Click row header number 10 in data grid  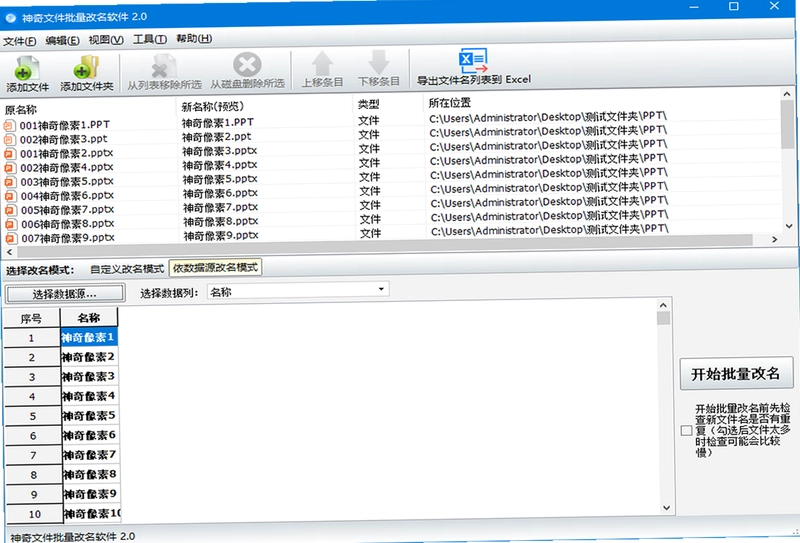click(35, 514)
